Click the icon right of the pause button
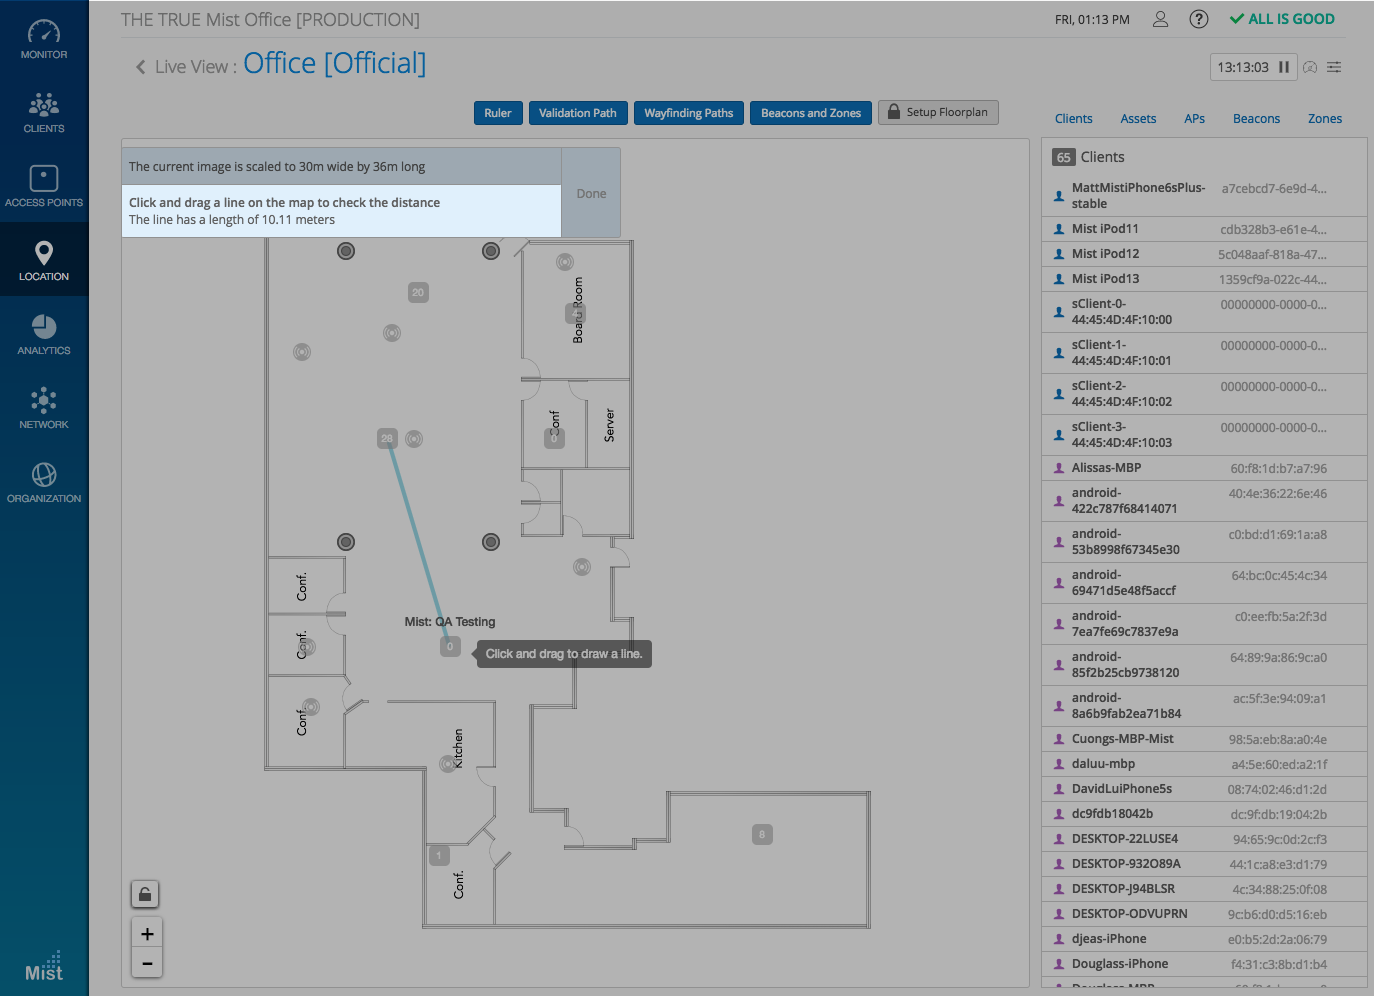The height and width of the screenshot is (996, 1374). 1310,67
